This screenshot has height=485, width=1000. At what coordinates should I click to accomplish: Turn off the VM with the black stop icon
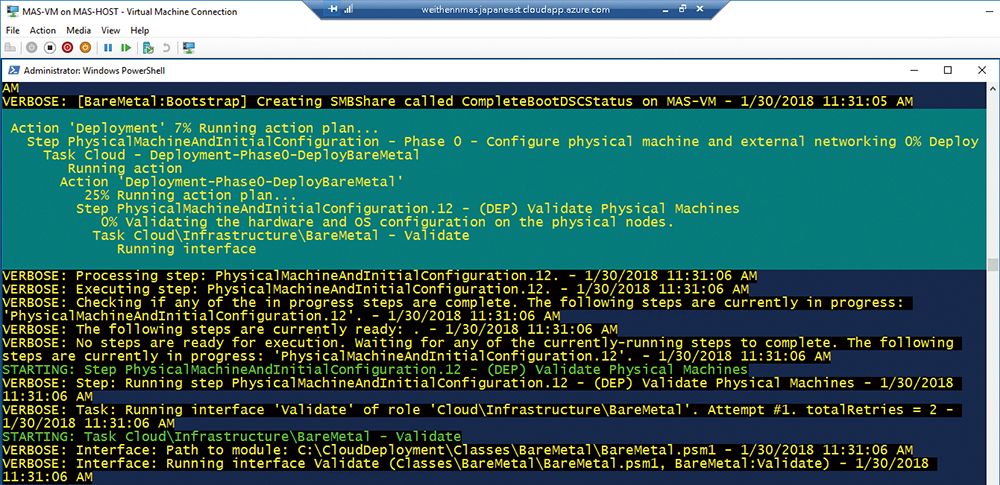[x=50, y=47]
